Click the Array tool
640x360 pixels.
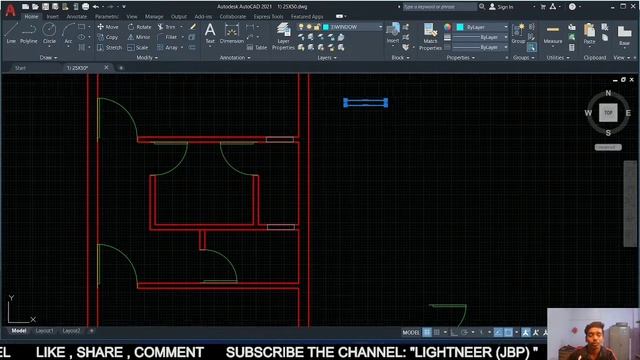[167, 47]
